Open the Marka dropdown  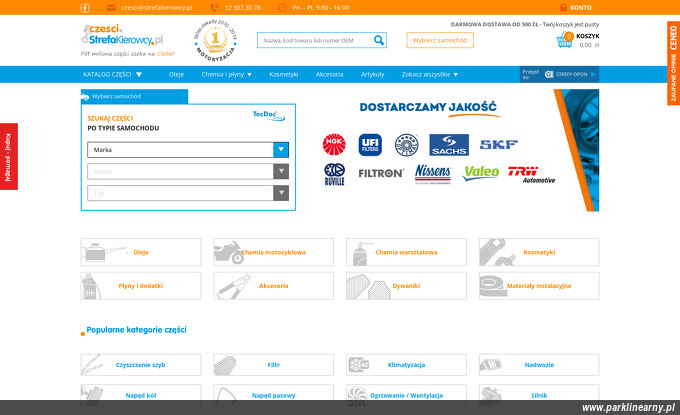188,150
